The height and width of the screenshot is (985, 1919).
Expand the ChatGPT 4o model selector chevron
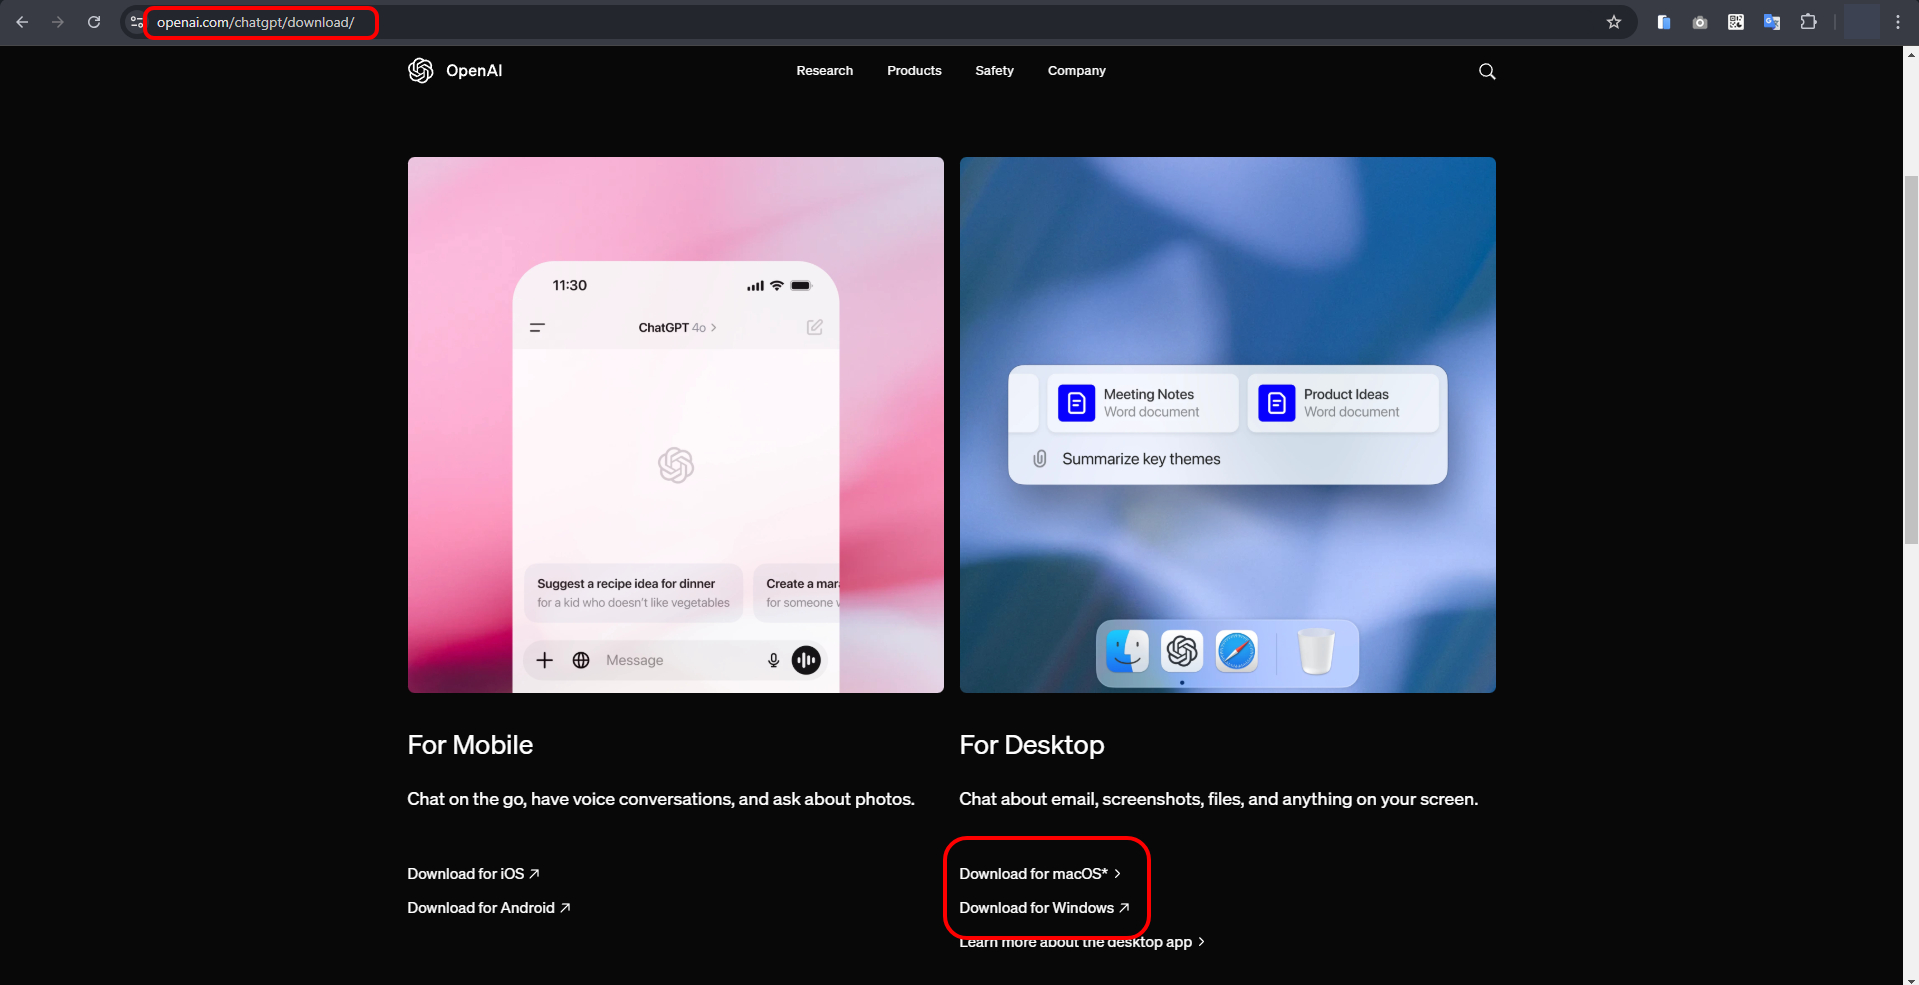click(713, 327)
